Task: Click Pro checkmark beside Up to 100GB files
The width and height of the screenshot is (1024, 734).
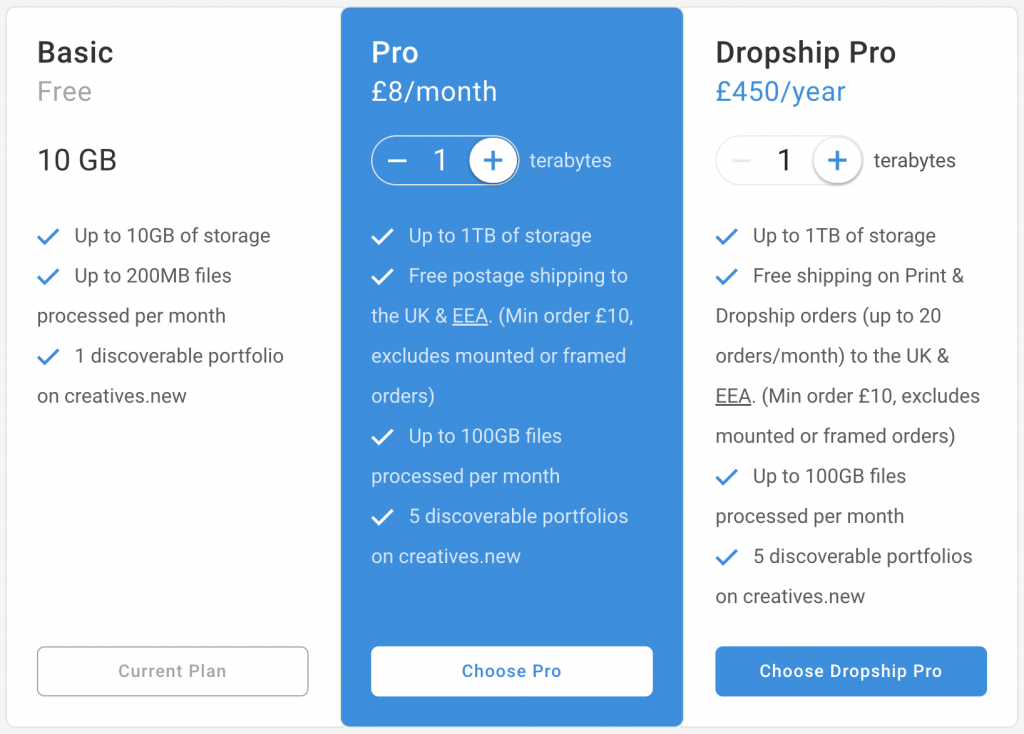Action: [383, 437]
